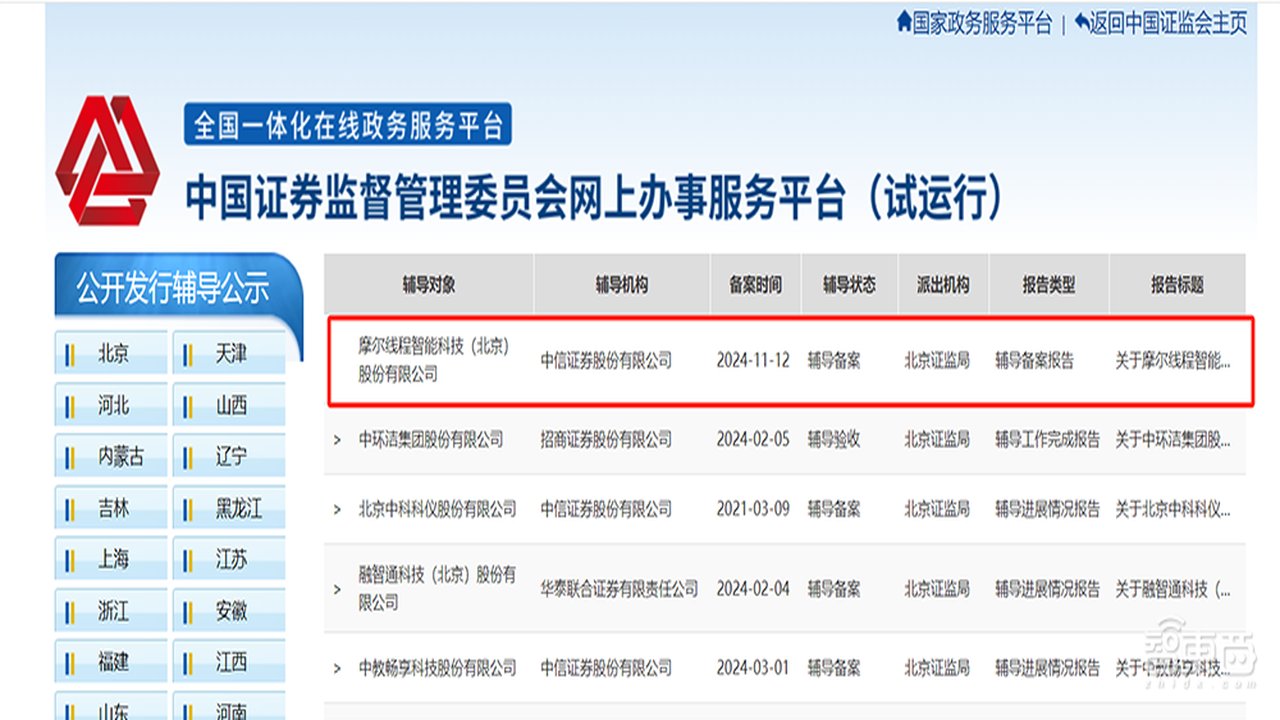Click the red CSRC logo icon
The height and width of the screenshot is (720, 1280).
tap(107, 161)
